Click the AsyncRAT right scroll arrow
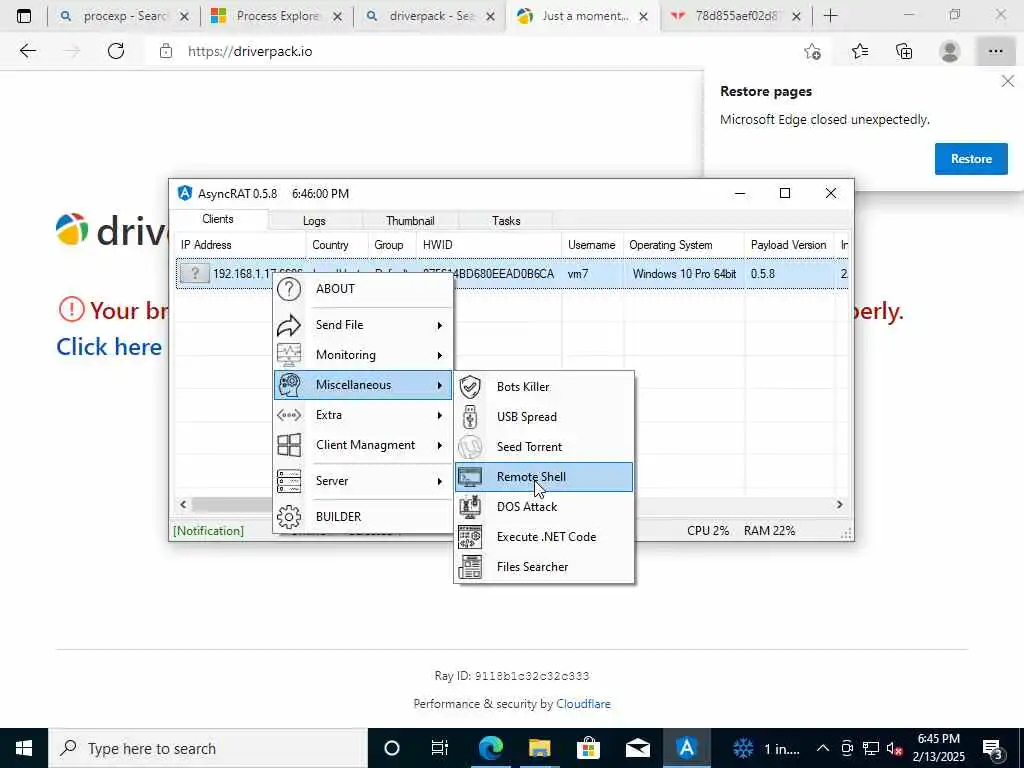Screen dimensions: 1024x768 (840, 505)
